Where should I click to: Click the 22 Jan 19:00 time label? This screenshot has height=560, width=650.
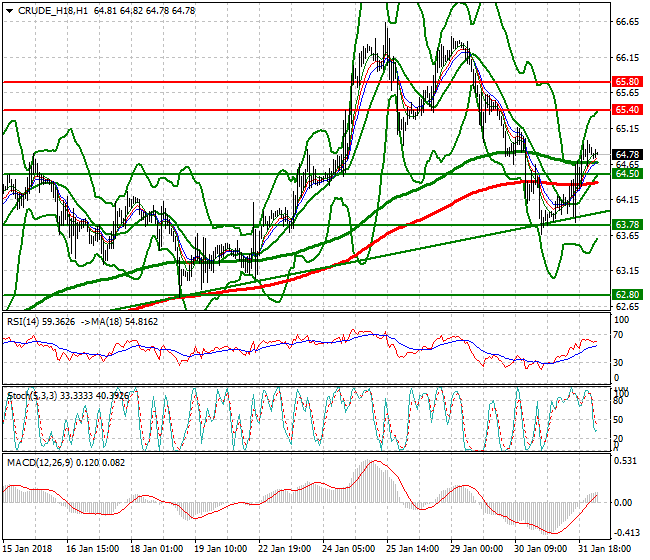(x=285, y=549)
